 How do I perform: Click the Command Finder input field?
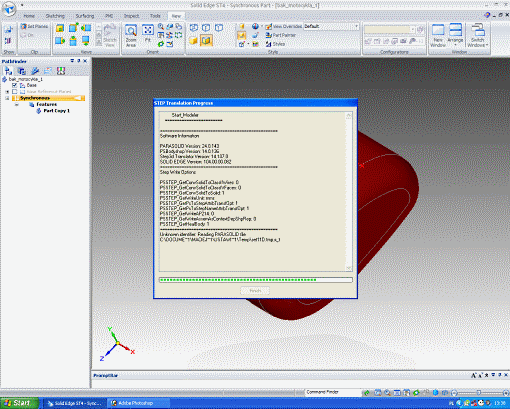pos(333,392)
